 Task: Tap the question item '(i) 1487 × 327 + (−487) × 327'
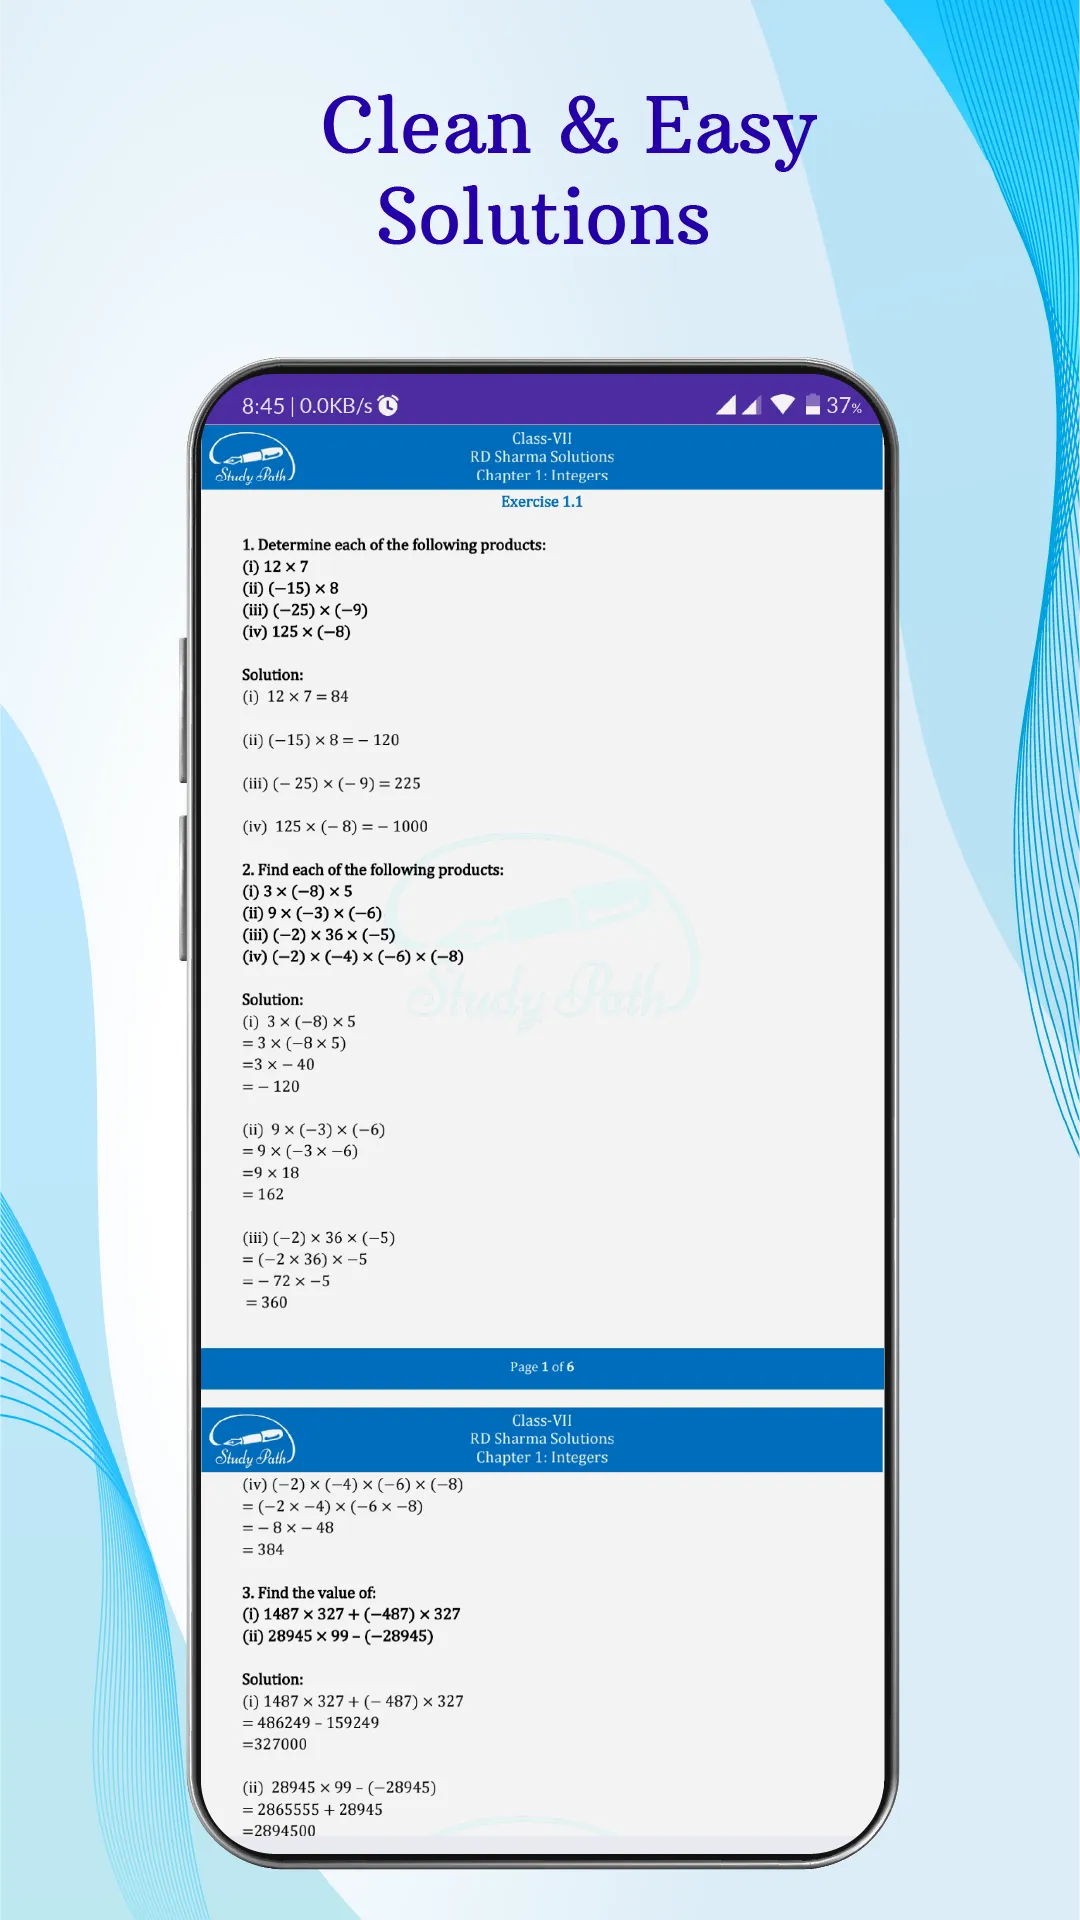[351, 1615]
